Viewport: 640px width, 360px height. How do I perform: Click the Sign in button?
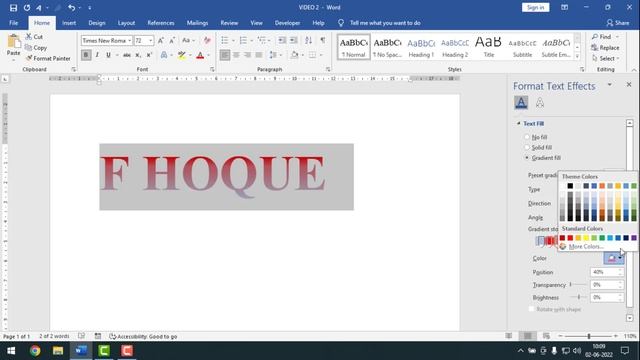point(536,7)
